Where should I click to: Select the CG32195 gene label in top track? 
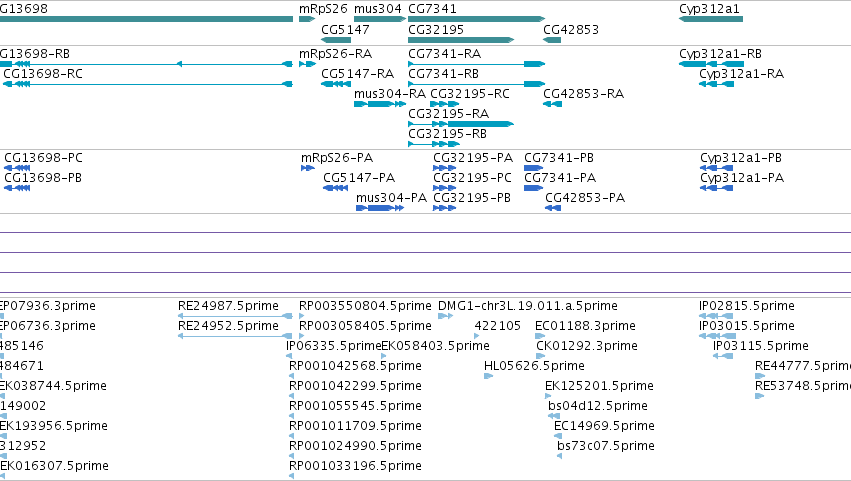pyautogui.click(x=436, y=29)
